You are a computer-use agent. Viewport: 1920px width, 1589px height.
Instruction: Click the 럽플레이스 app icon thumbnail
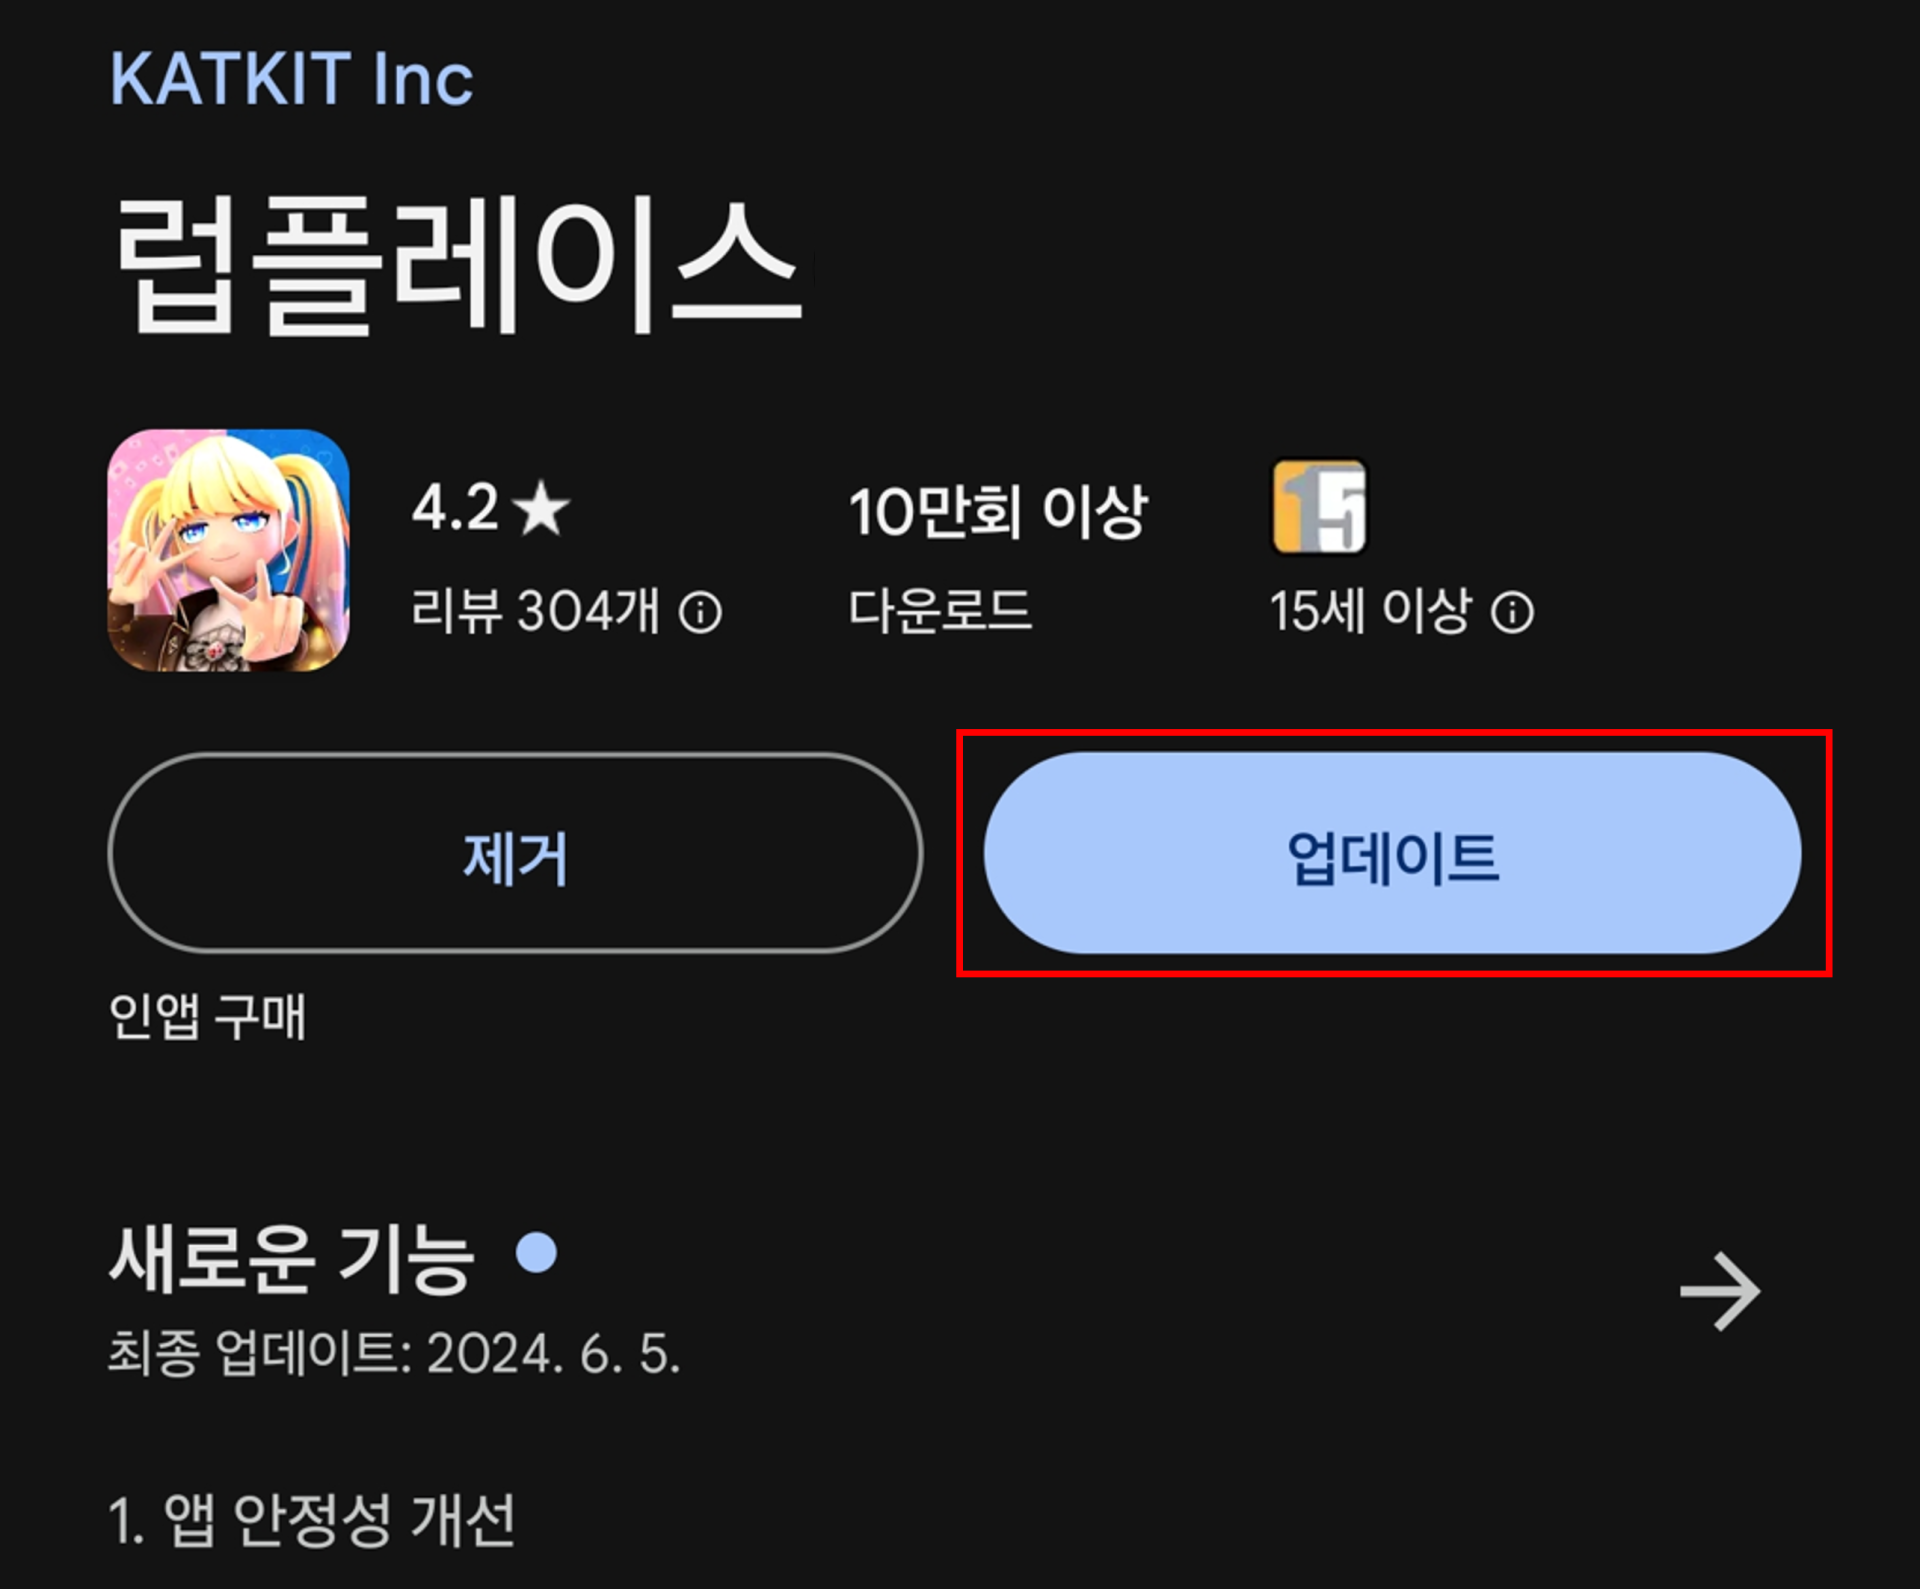(x=229, y=550)
